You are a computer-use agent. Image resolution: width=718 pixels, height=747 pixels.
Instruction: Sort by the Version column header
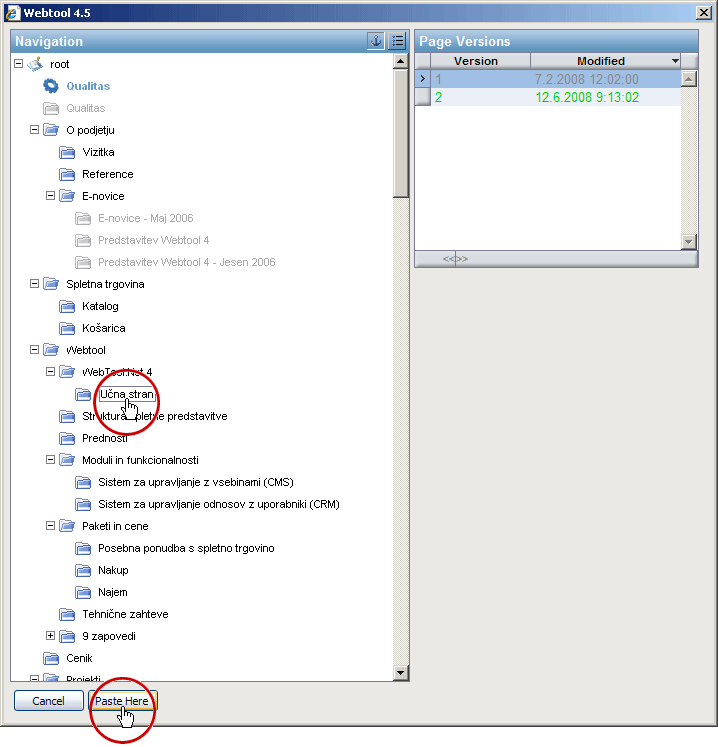(x=475, y=61)
